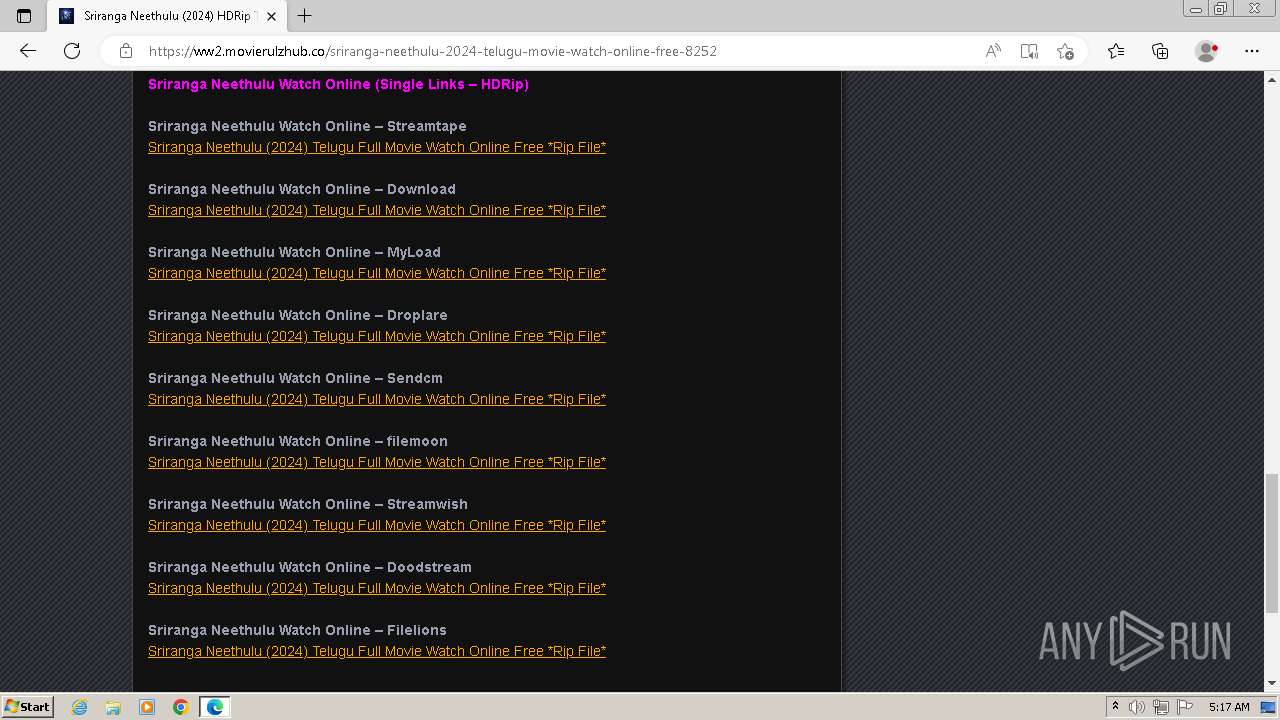The height and width of the screenshot is (720, 1280).
Task: Click the scrollbar down arrow
Action: (1272, 684)
